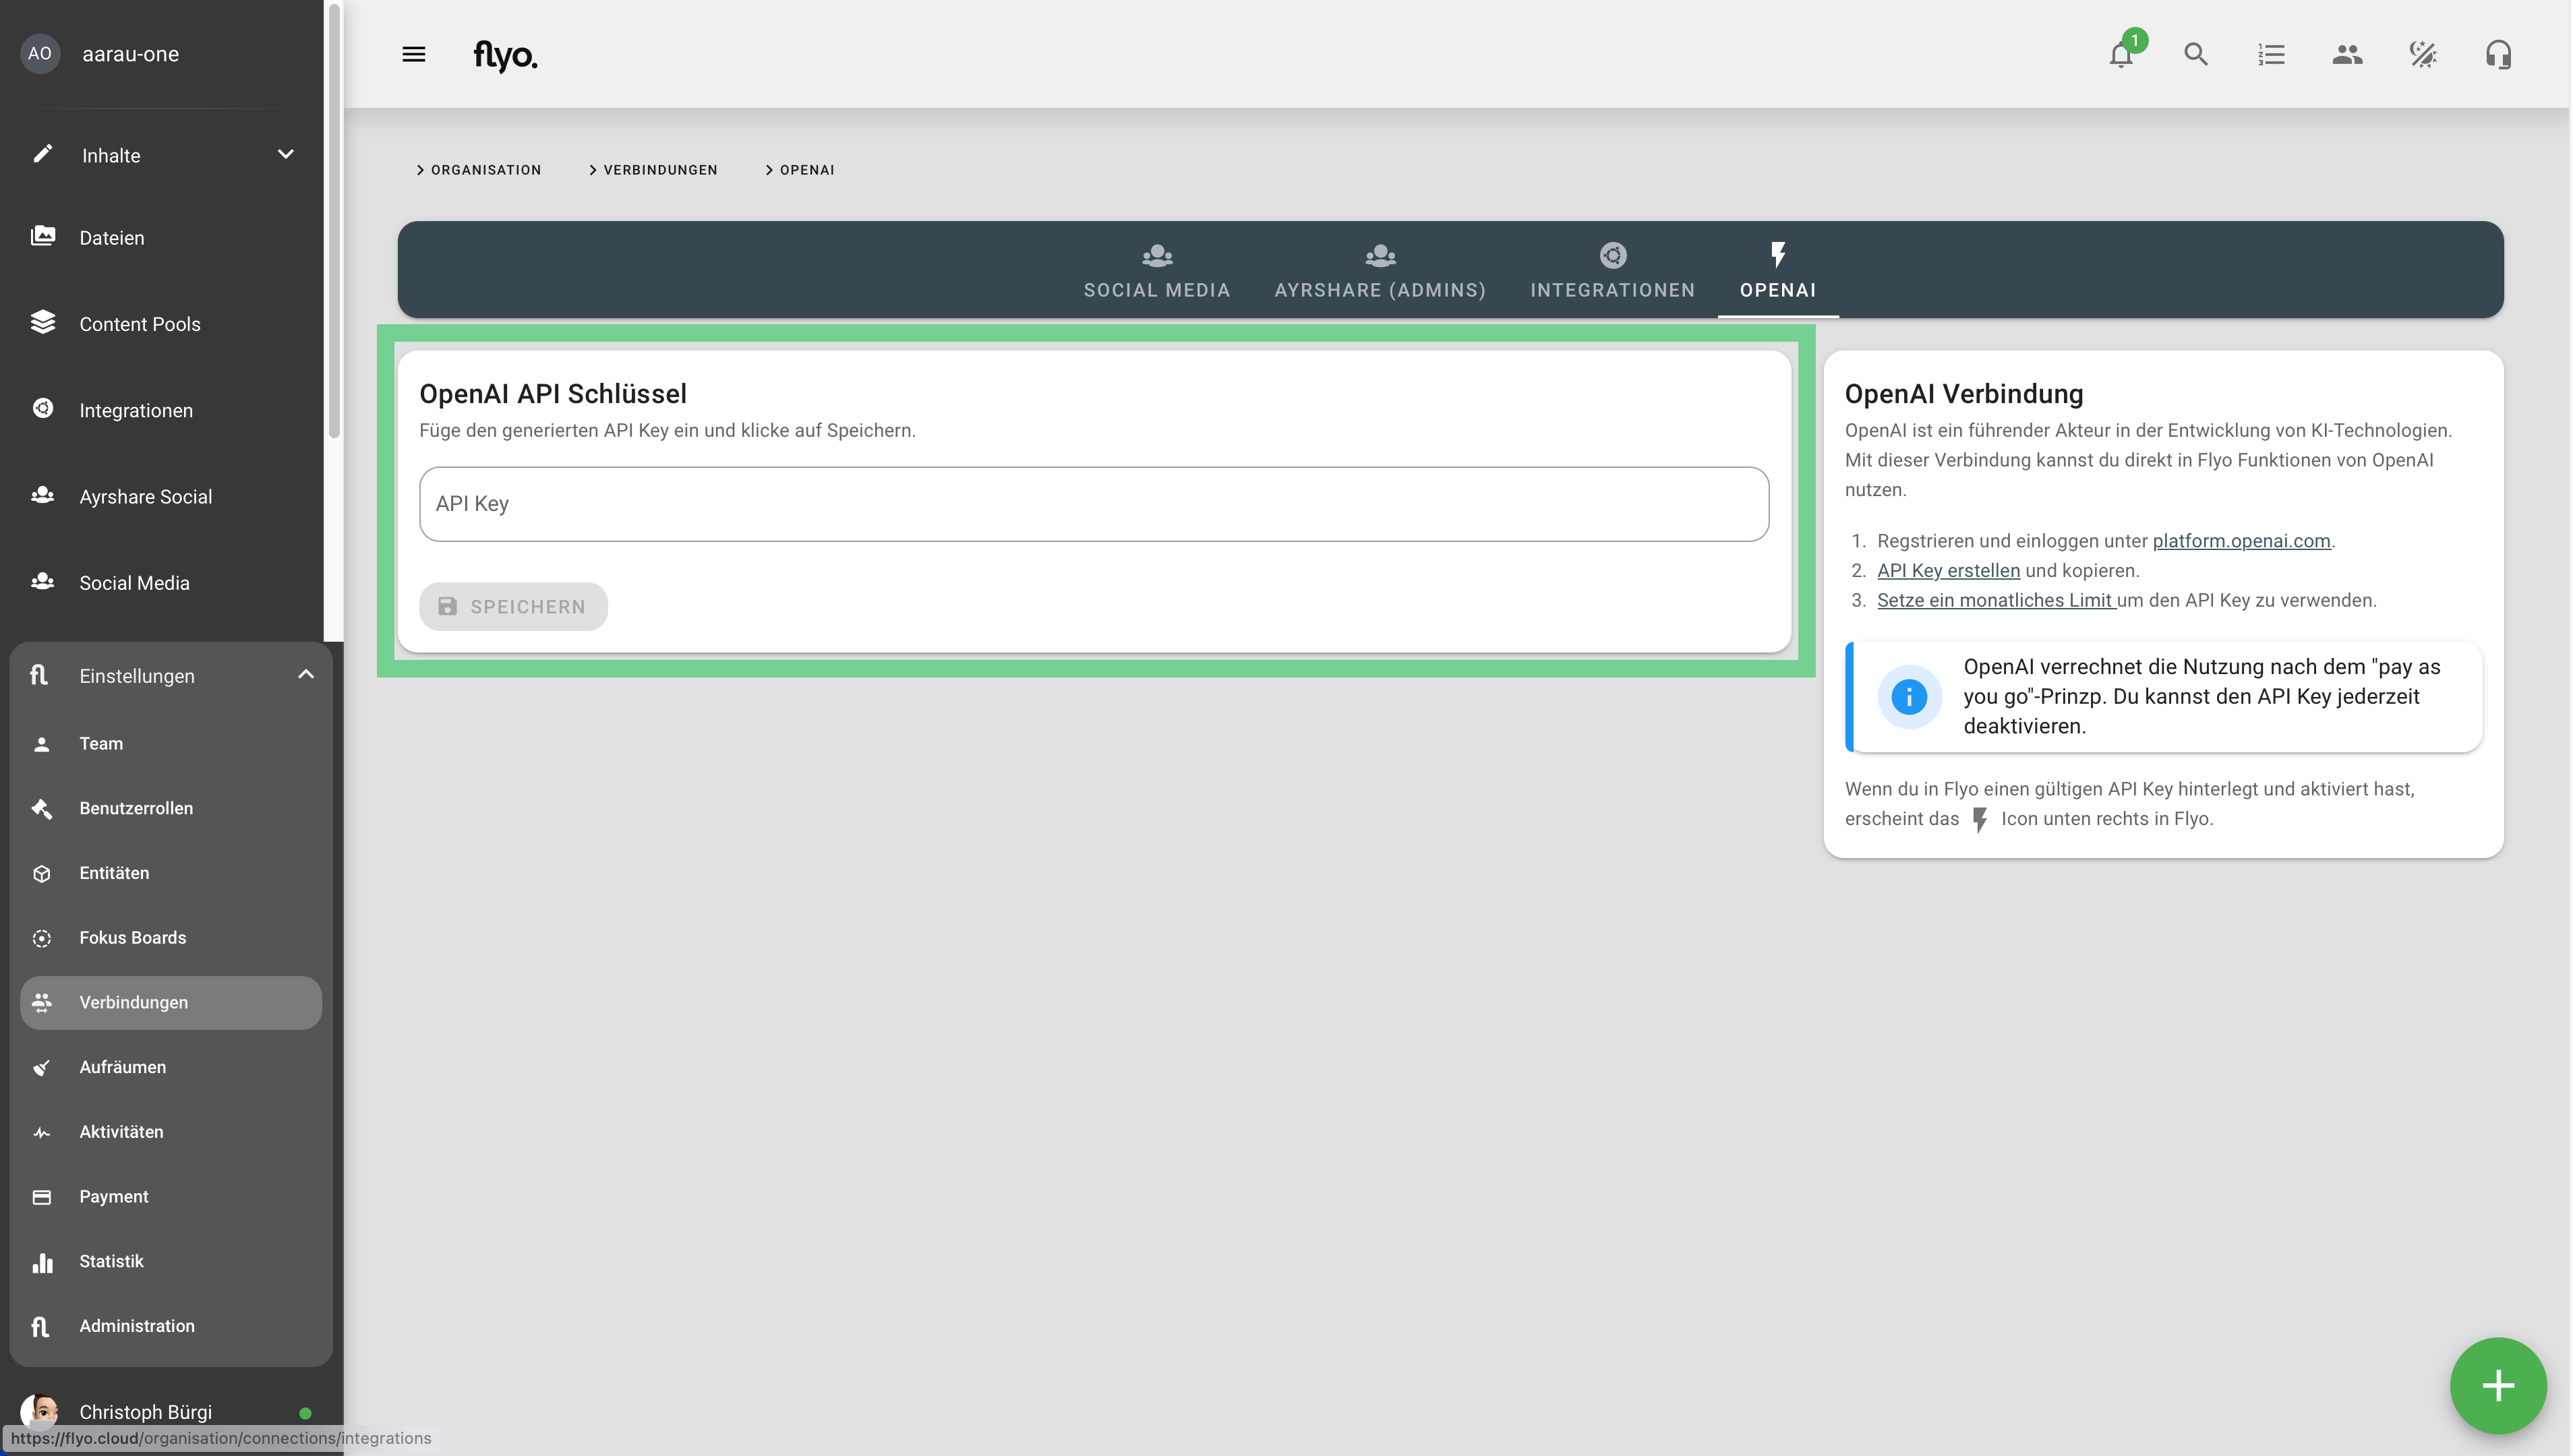Click the green plus floating button
2573x1456 pixels.
point(2498,1385)
